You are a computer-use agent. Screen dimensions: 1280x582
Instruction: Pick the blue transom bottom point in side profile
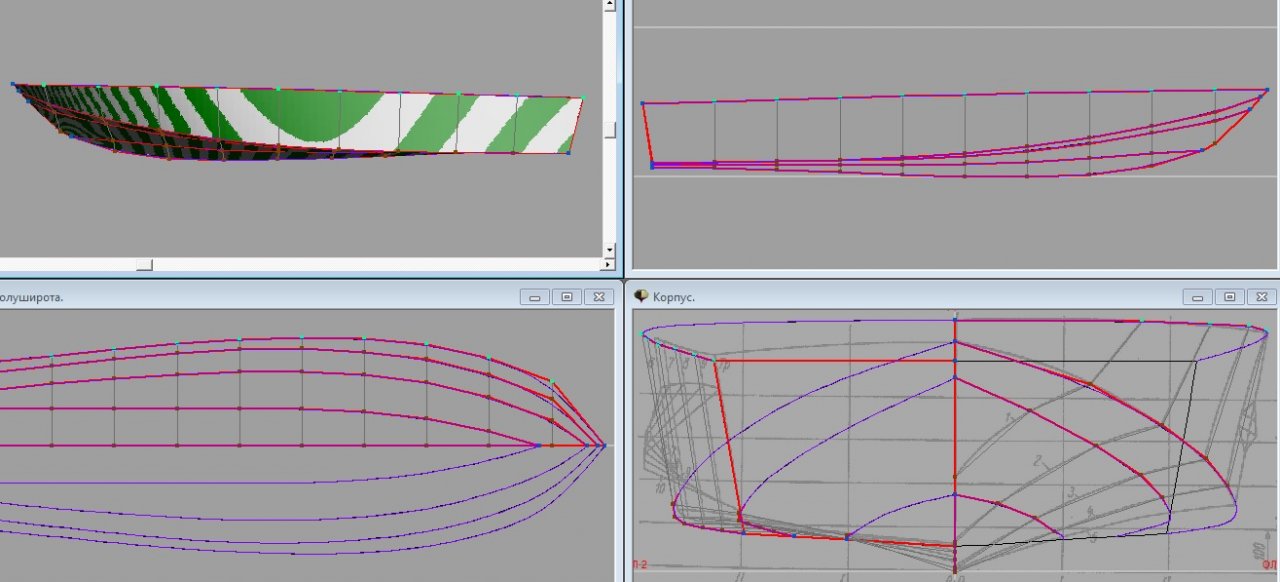pyautogui.click(x=652, y=165)
